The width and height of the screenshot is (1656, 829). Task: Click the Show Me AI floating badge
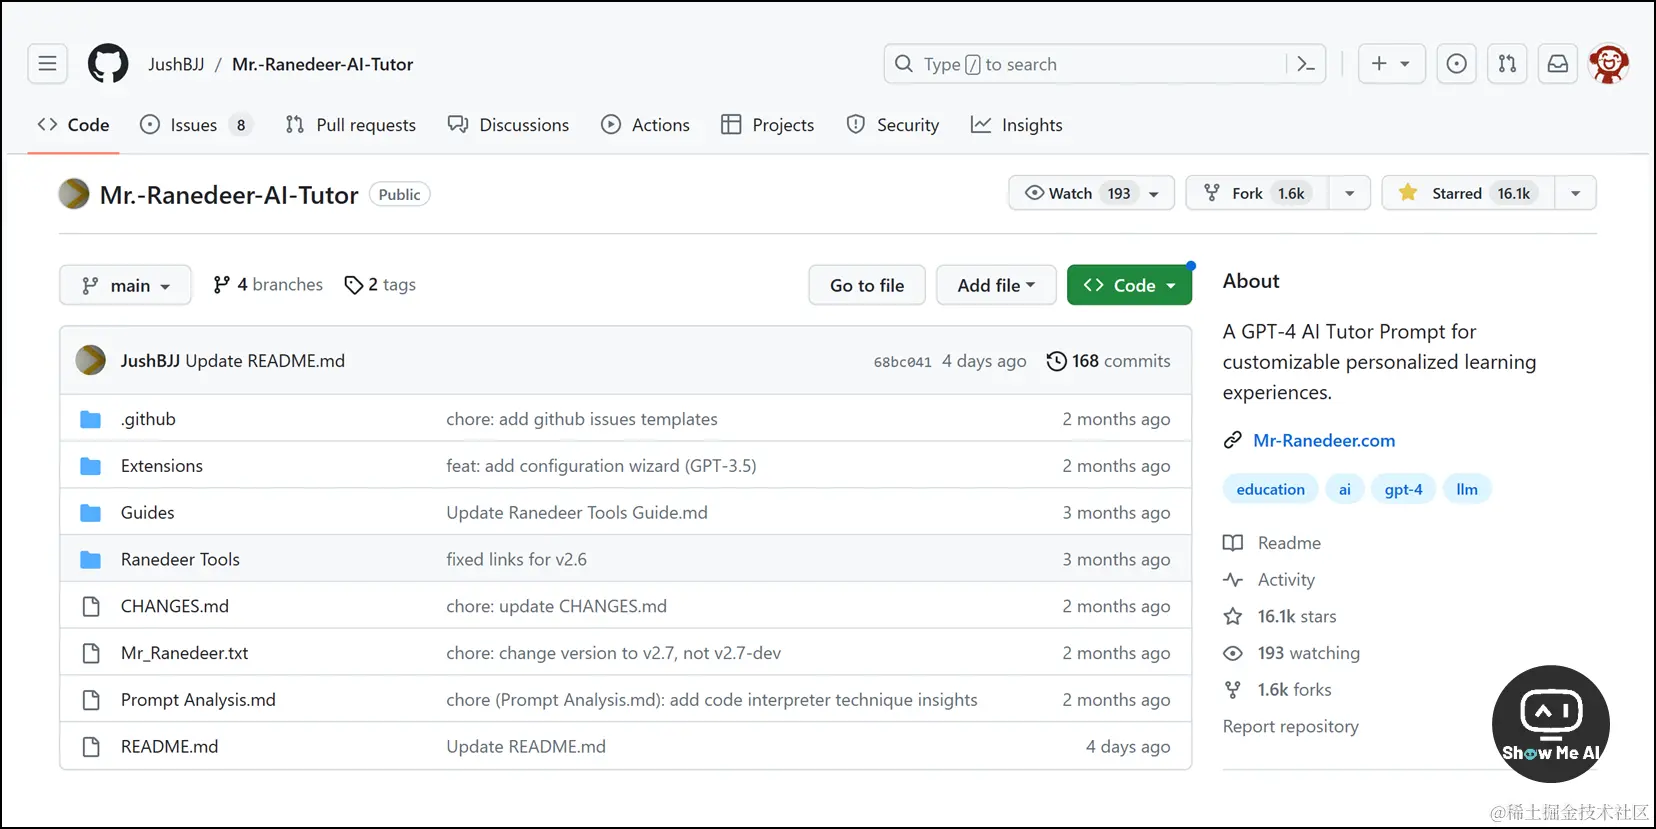pyautogui.click(x=1551, y=724)
